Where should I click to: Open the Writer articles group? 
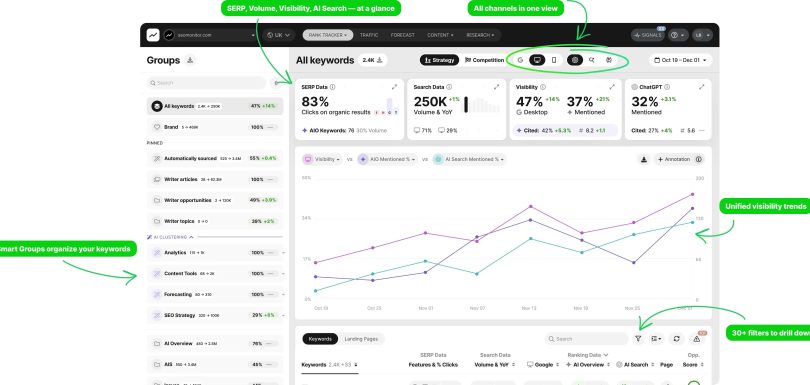pyautogui.click(x=215, y=179)
